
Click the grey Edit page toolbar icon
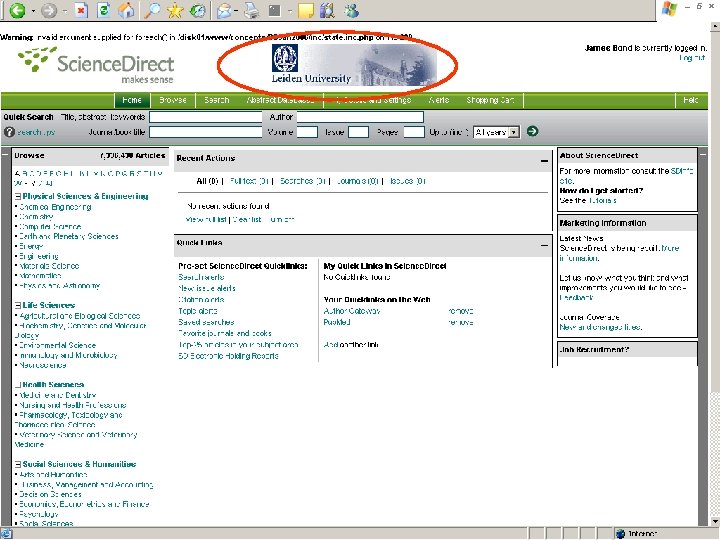tap(275, 10)
